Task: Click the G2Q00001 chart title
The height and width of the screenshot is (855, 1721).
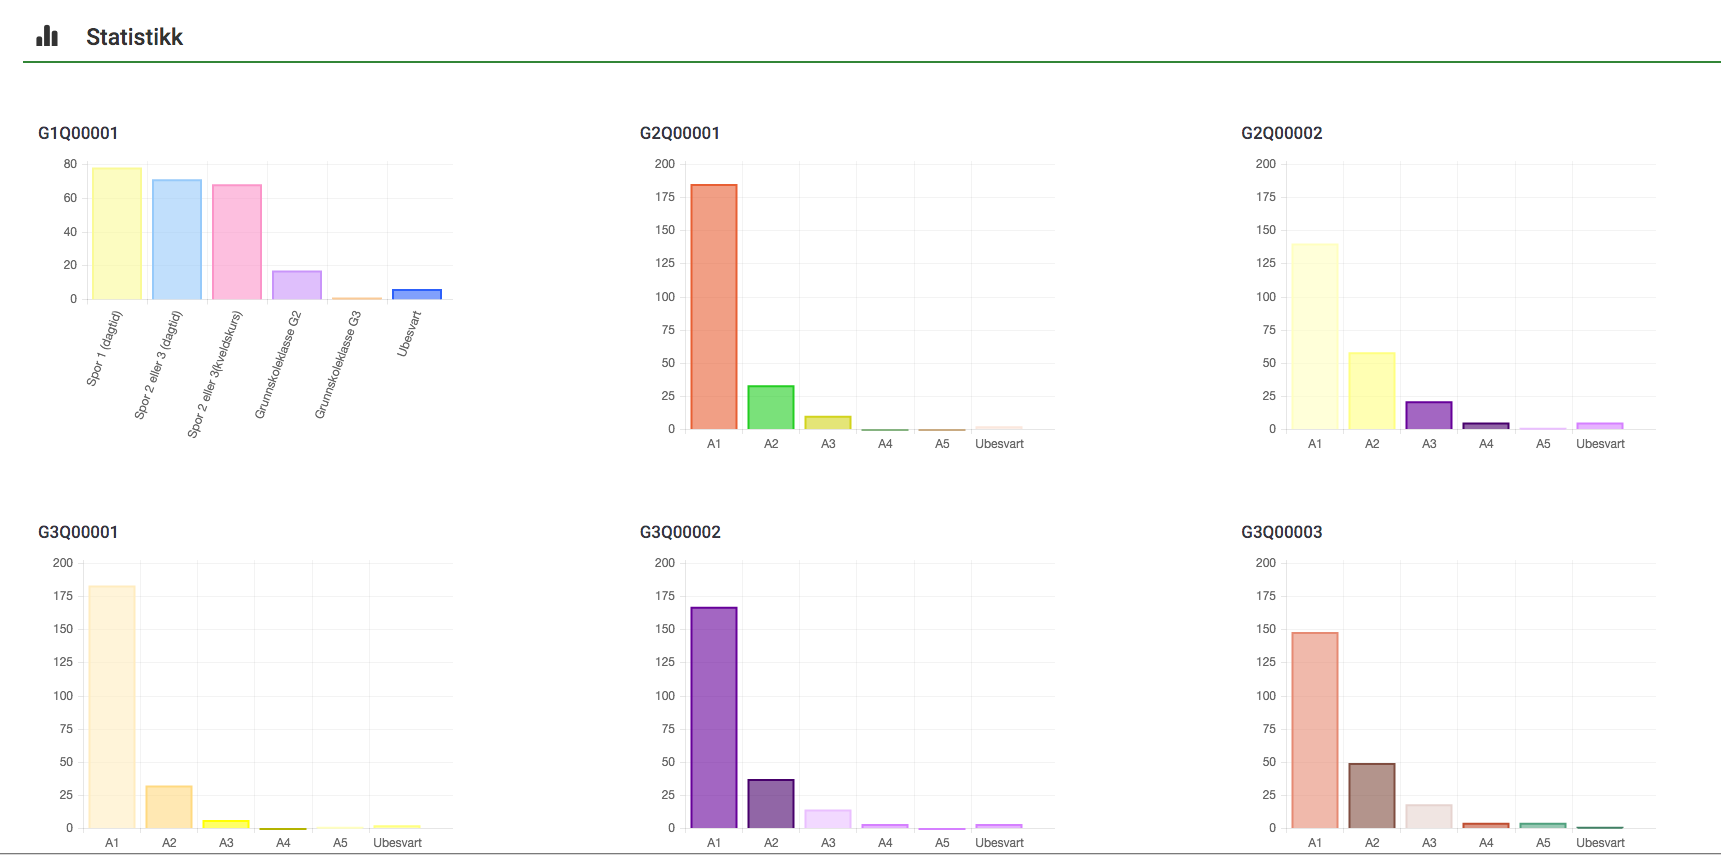Action: [x=680, y=133]
